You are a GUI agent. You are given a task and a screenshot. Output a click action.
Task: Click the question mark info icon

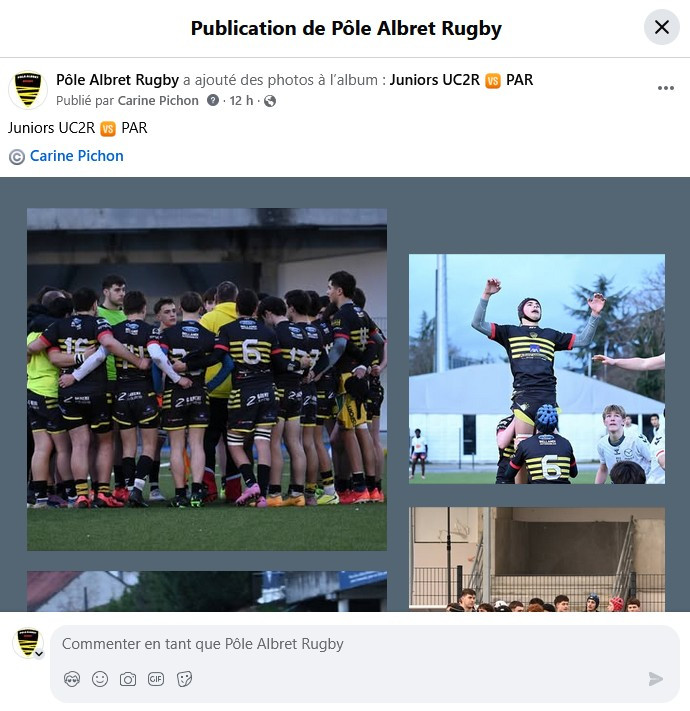(x=213, y=100)
